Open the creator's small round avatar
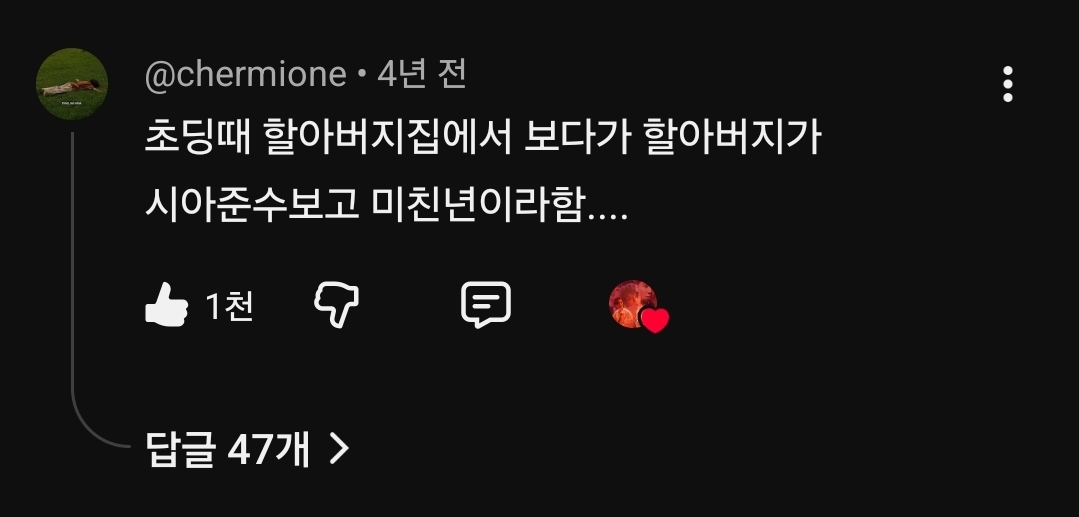The height and width of the screenshot is (517, 1079). (x=632, y=304)
